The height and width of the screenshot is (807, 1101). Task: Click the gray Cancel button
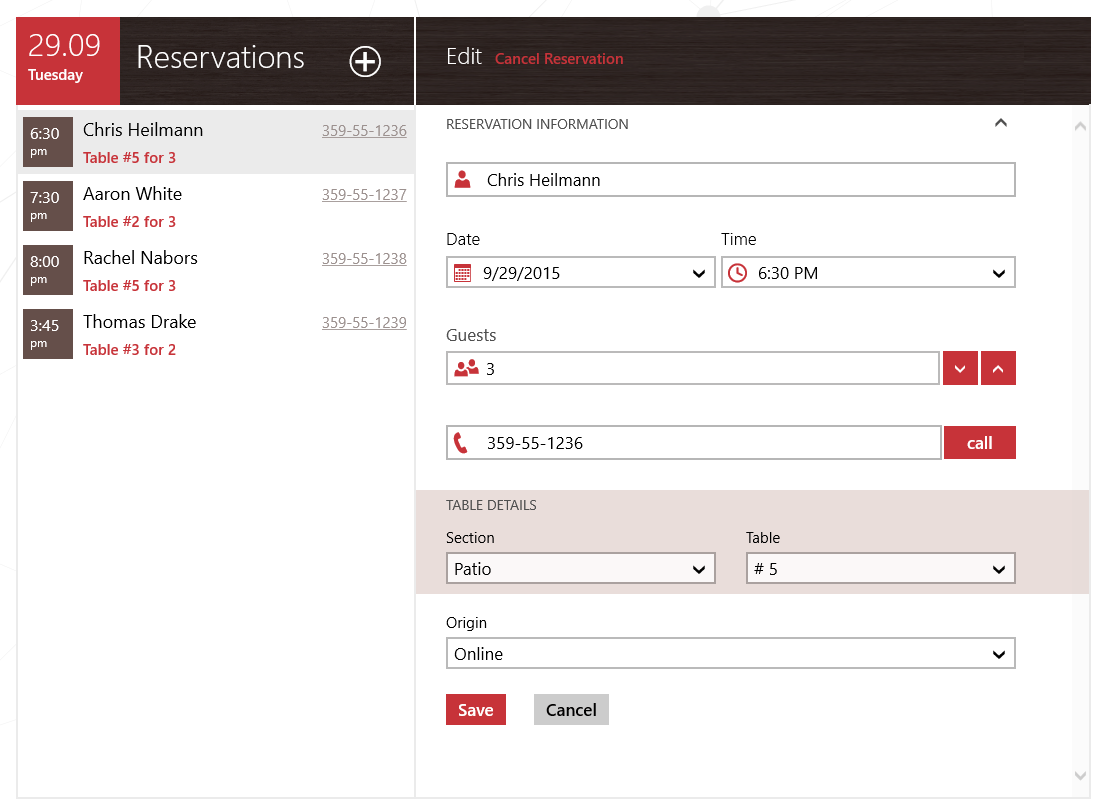tap(571, 709)
